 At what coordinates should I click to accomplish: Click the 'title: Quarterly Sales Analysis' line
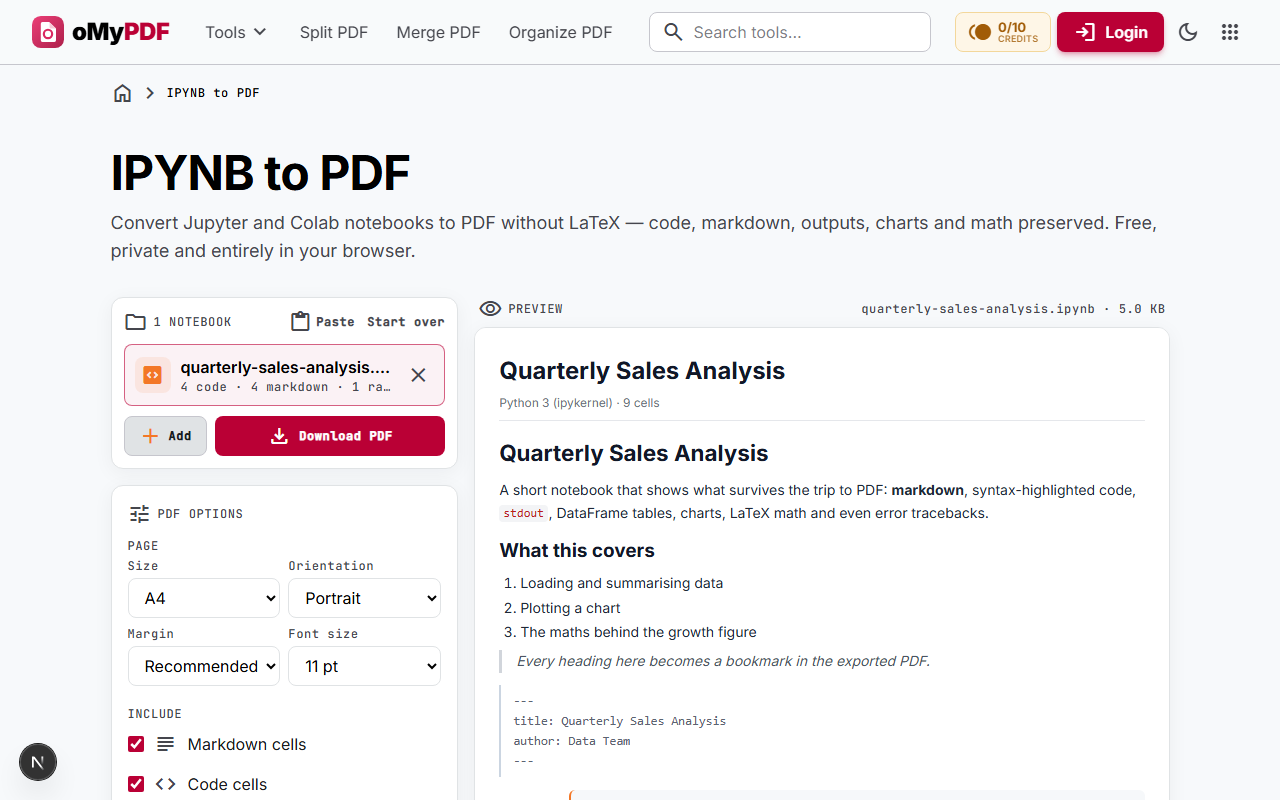pos(620,721)
